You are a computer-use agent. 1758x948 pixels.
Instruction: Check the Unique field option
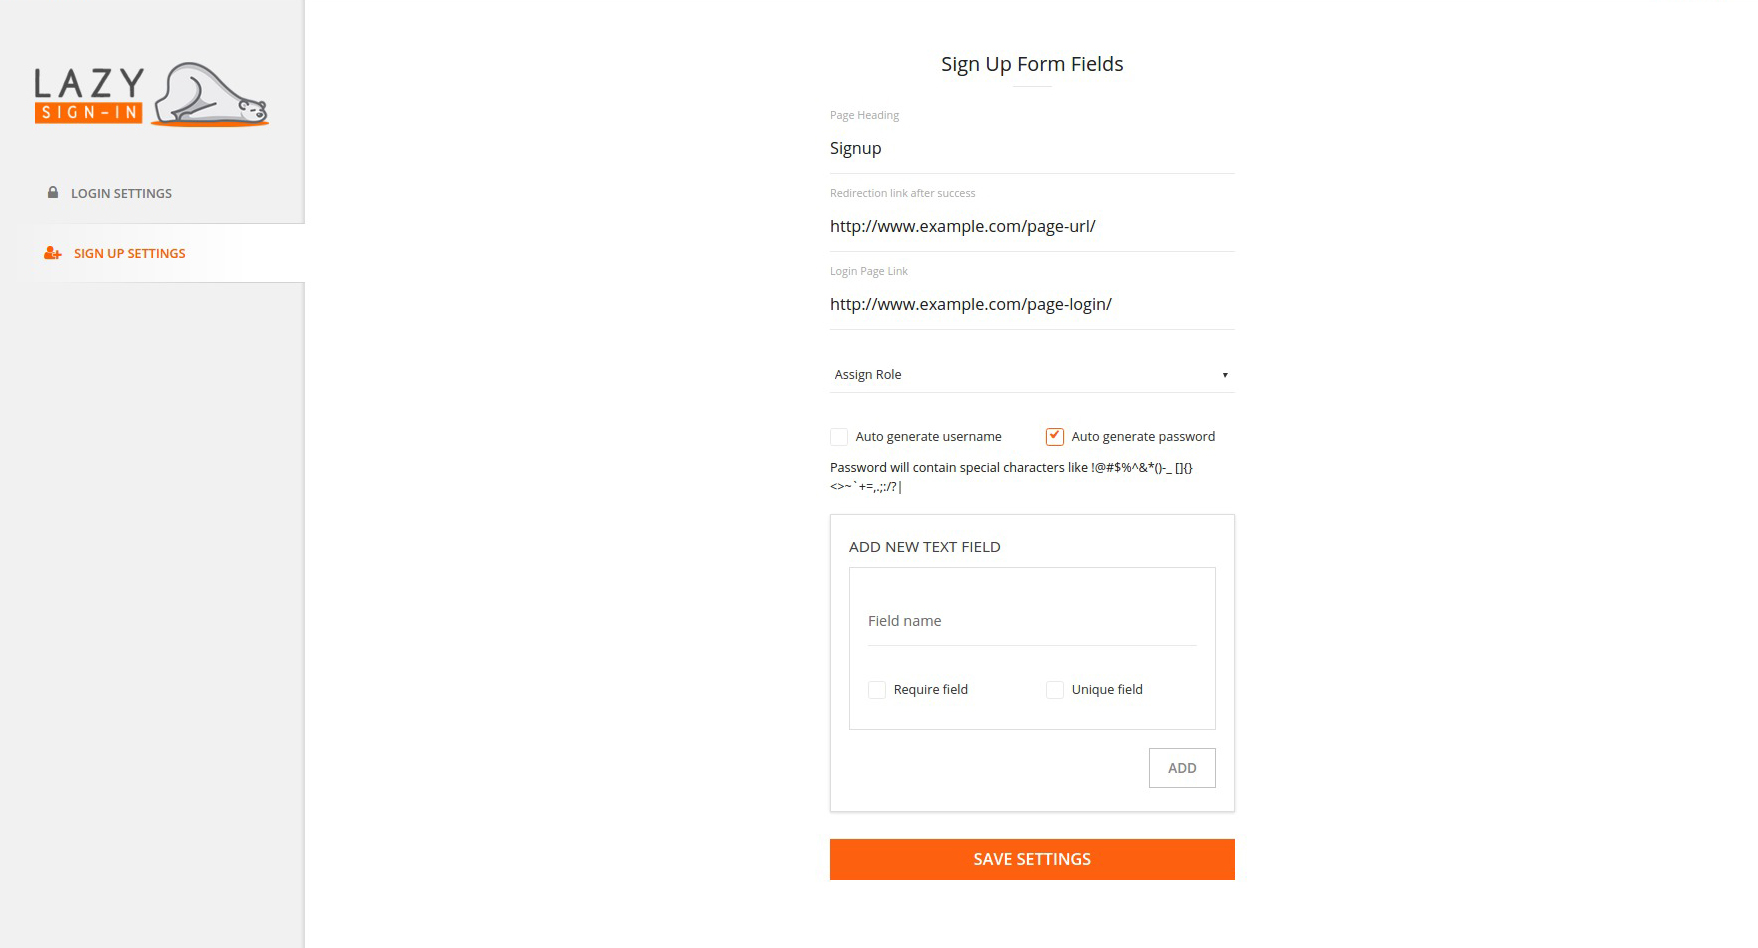(x=1055, y=689)
